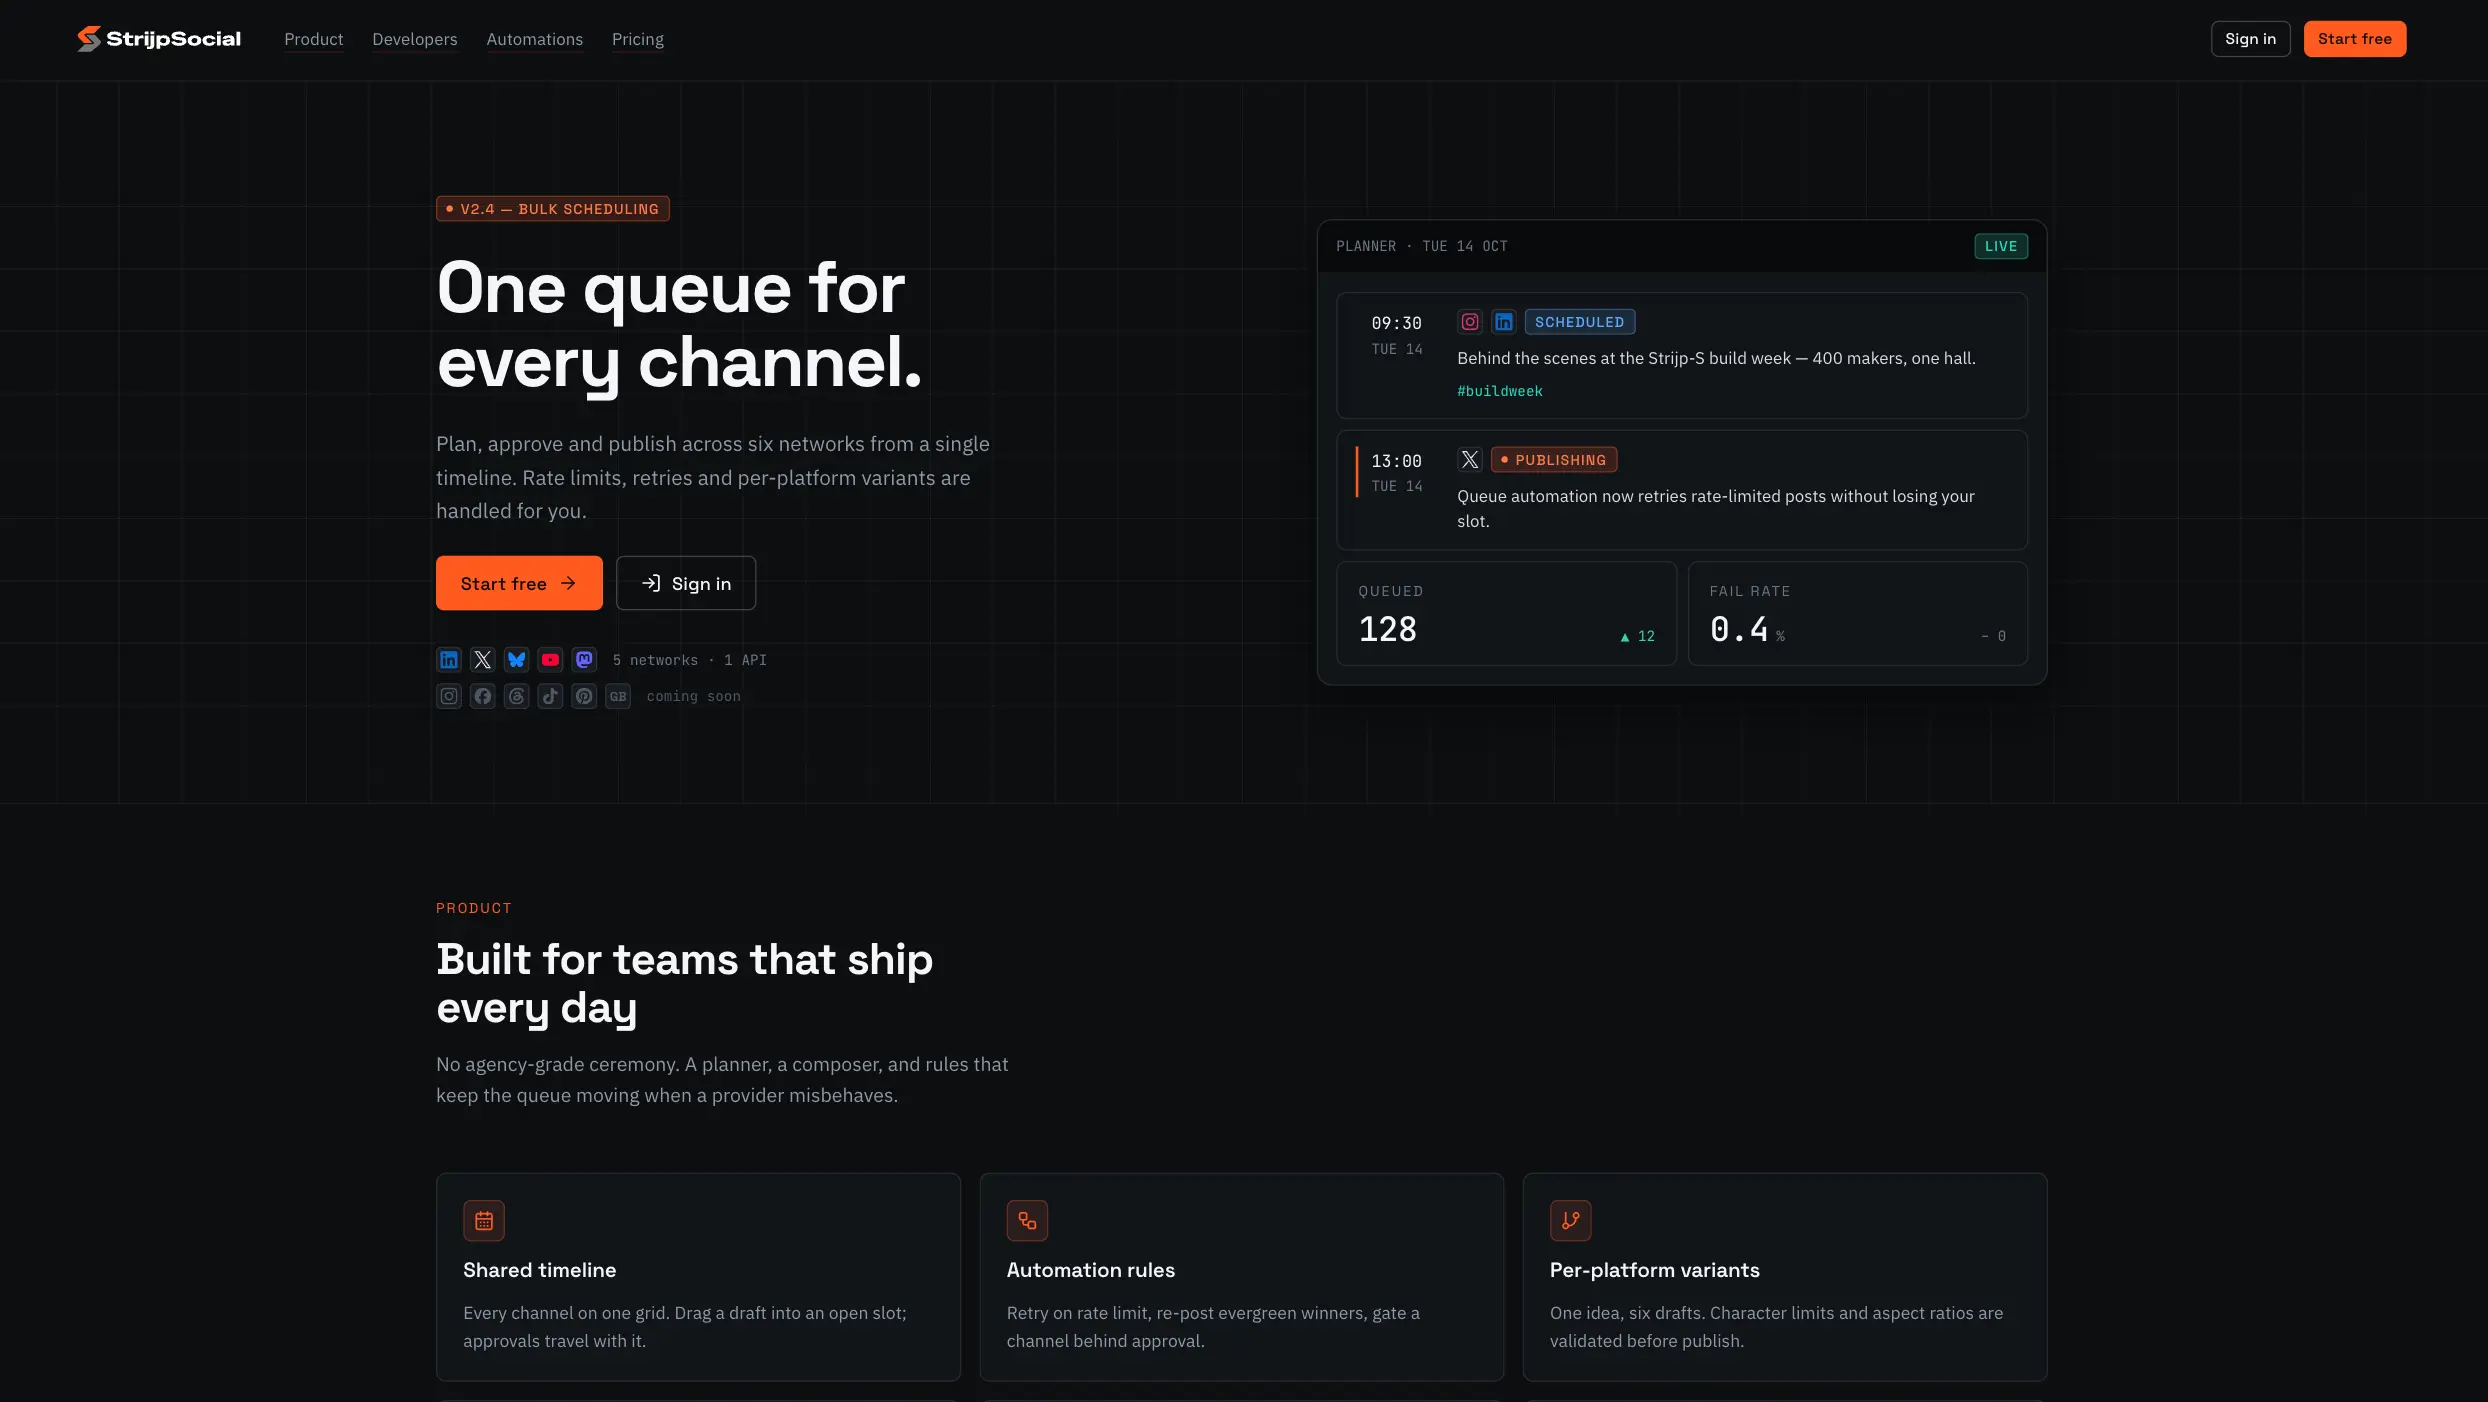Click the paragraph starting "Plan, approve and publish"

click(713, 477)
